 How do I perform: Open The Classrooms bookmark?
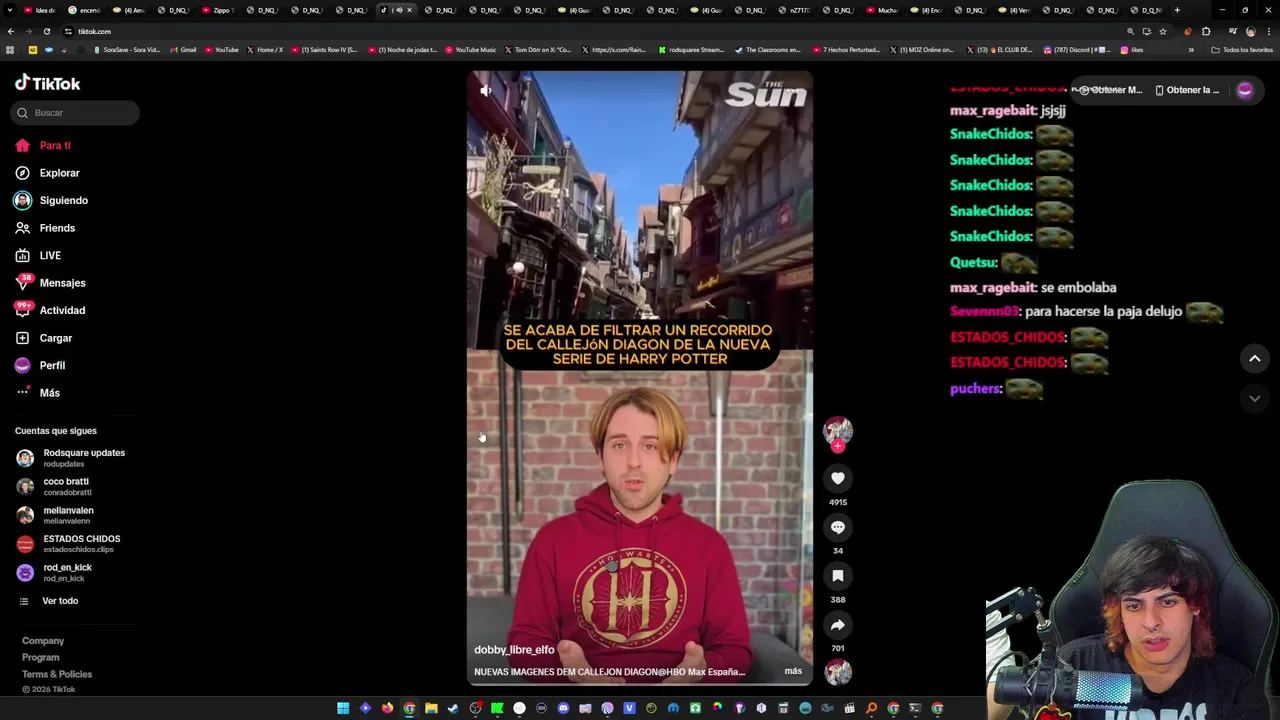767,50
